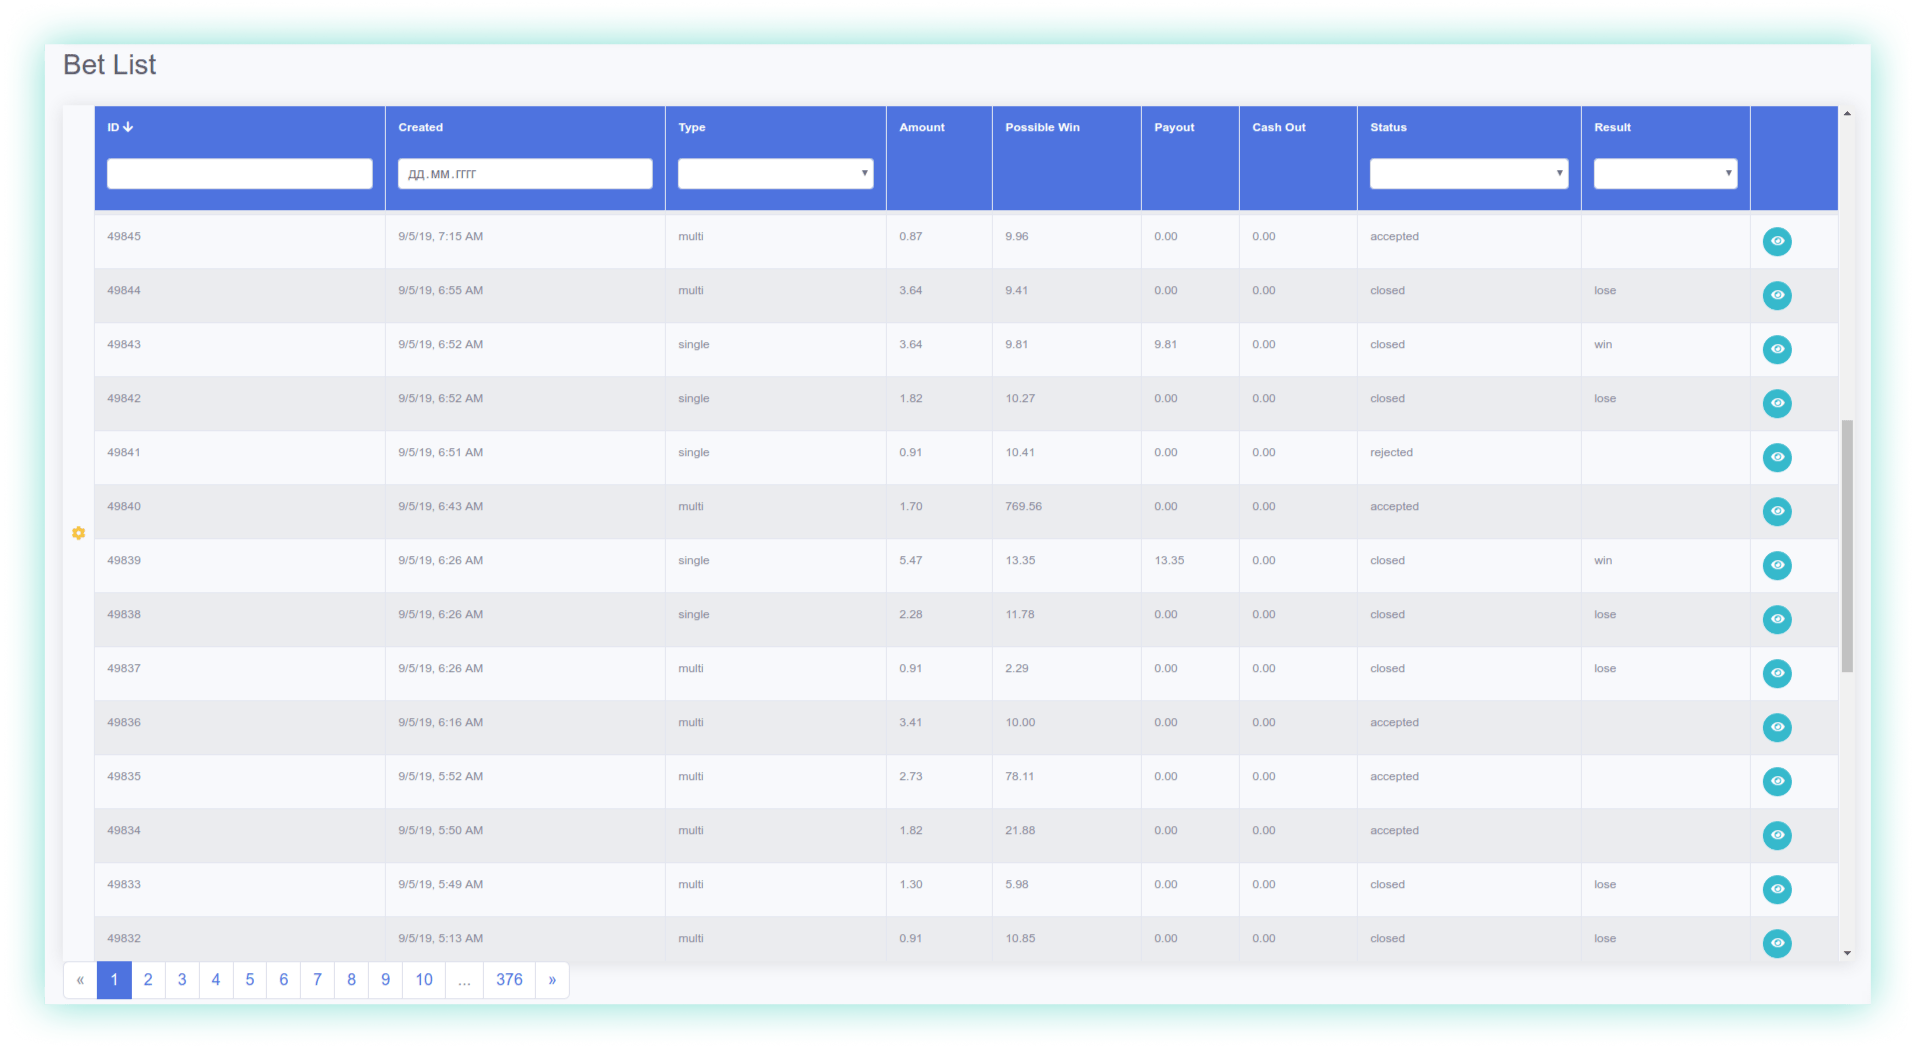Open details of accepted bet 49836
Image resolution: width=1915 pixels, height=1049 pixels.
[x=1778, y=727]
